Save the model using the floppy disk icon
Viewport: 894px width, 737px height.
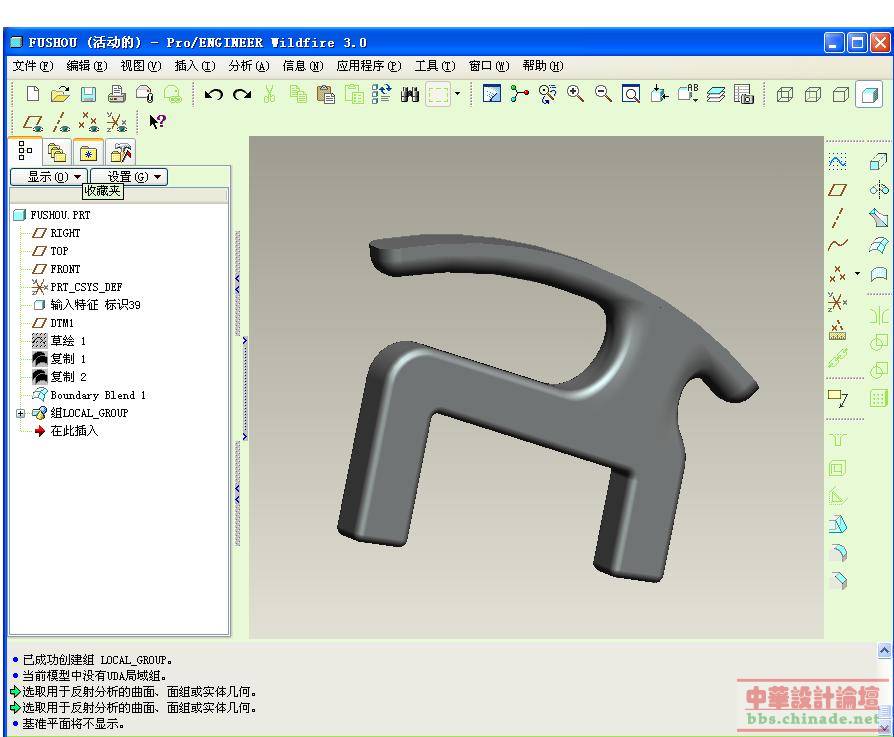pyautogui.click(x=88, y=94)
